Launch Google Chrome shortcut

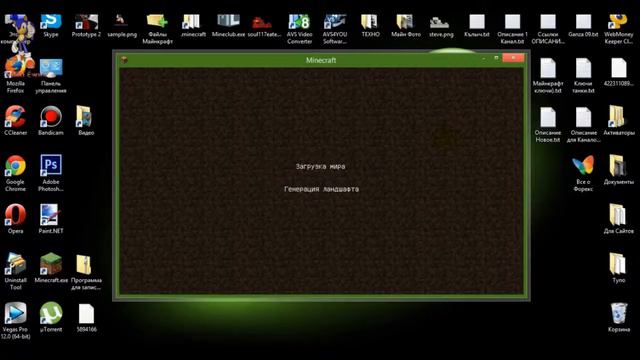[x=16, y=173]
